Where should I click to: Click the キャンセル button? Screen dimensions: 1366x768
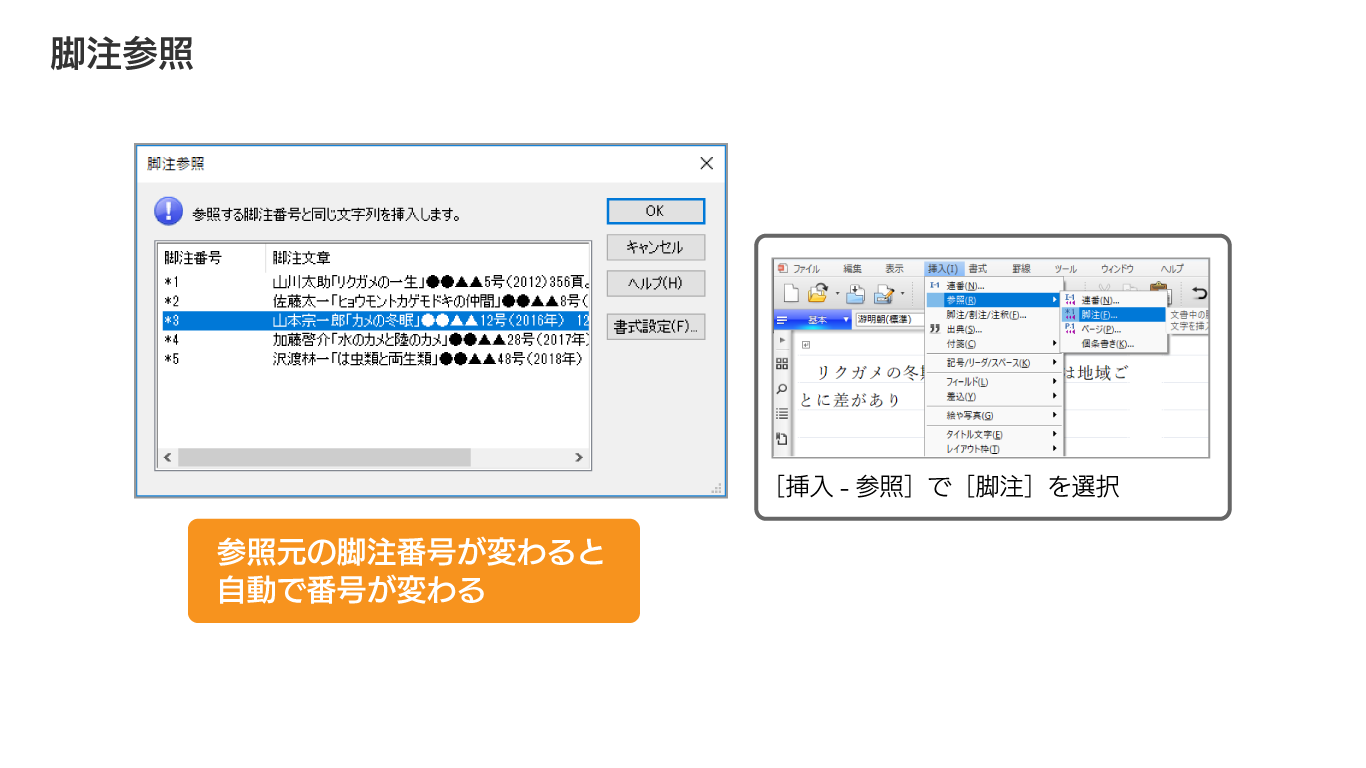pos(655,247)
